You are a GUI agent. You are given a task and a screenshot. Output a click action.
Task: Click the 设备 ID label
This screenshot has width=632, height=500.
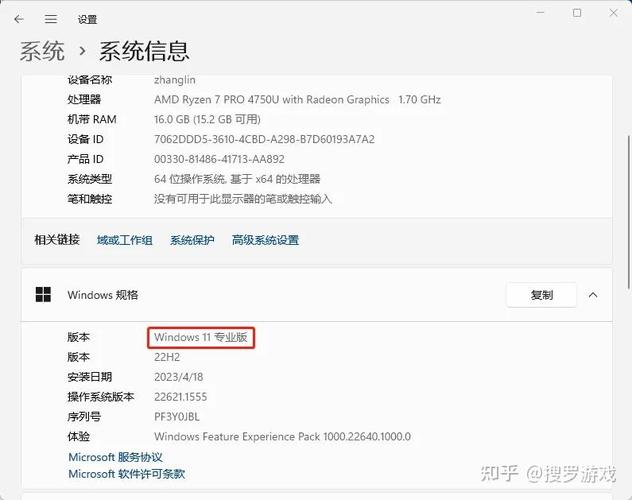tap(85, 139)
